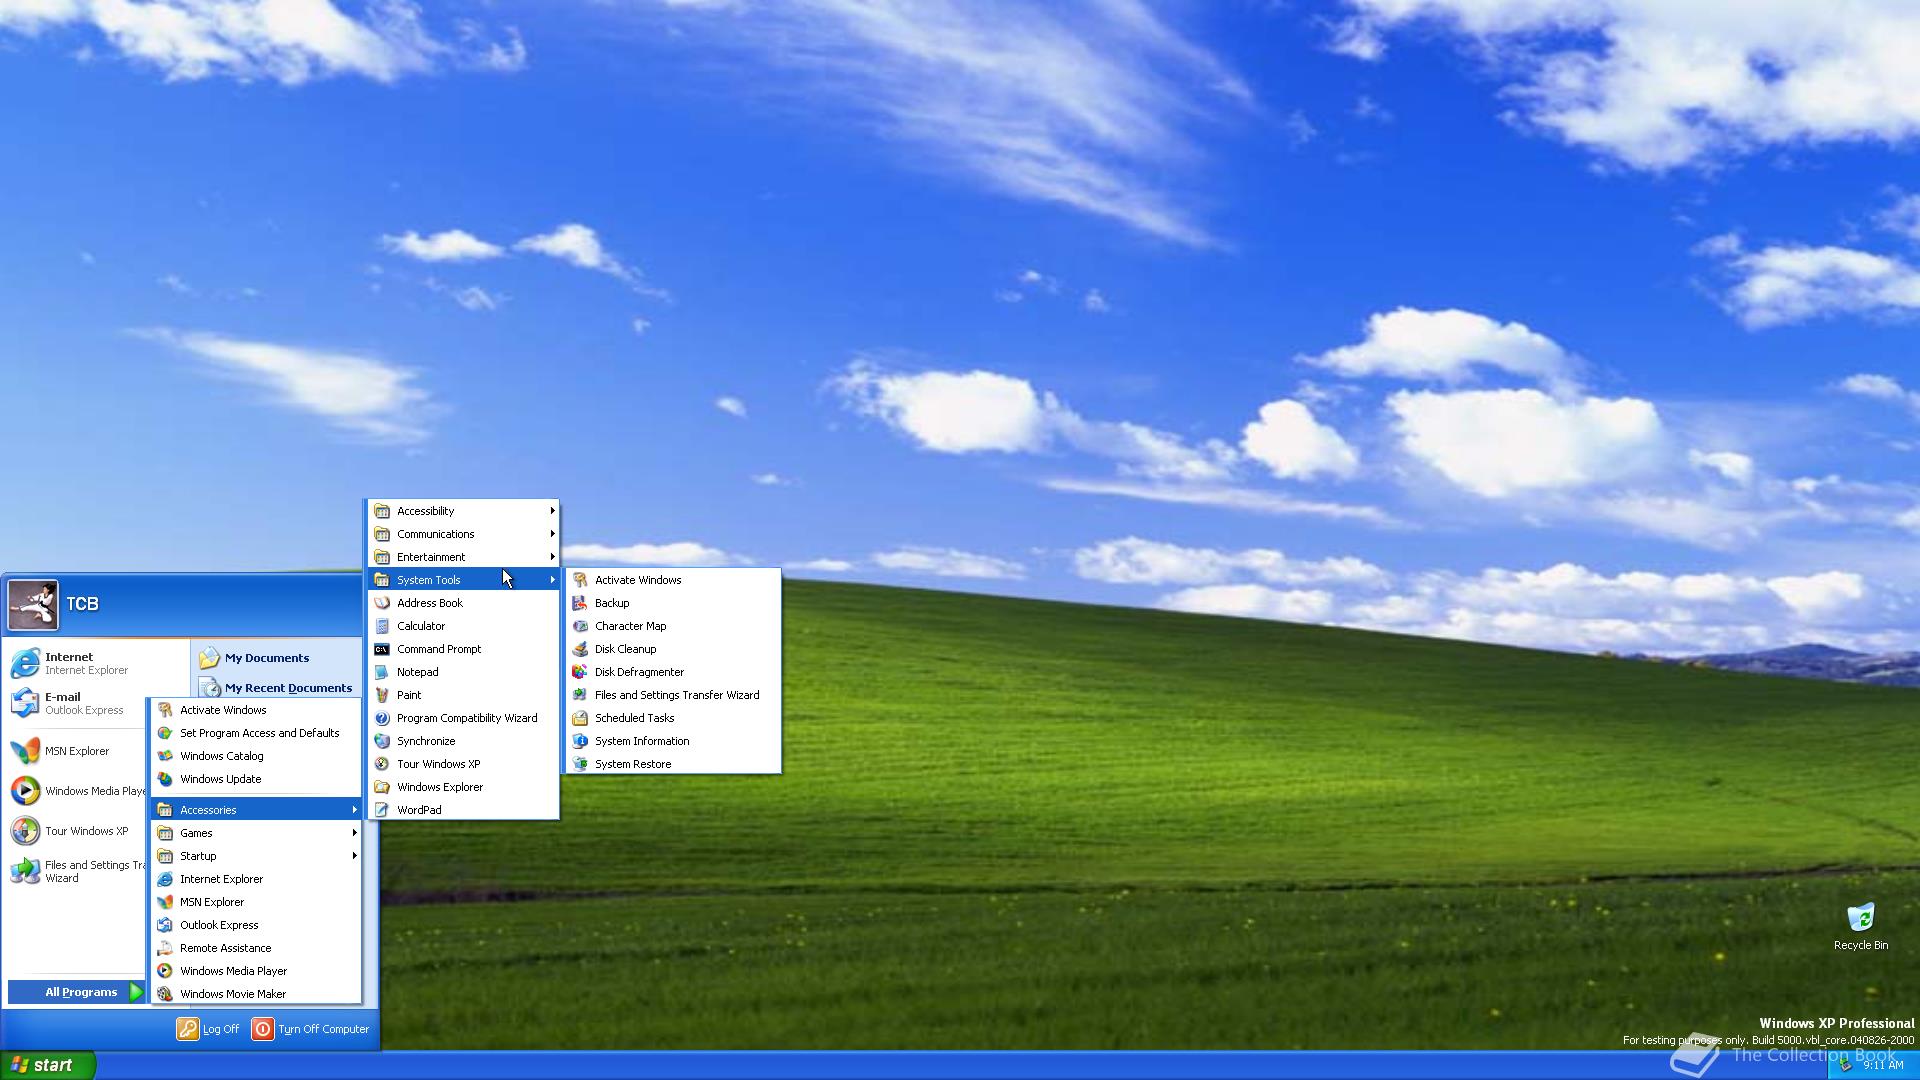
Task: Click the Disk Defragmenter icon
Action: [x=579, y=672]
